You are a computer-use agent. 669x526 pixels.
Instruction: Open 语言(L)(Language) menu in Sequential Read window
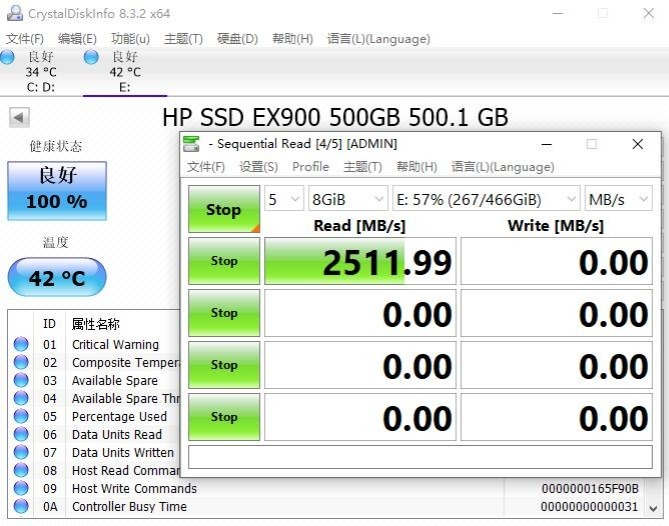click(x=503, y=166)
